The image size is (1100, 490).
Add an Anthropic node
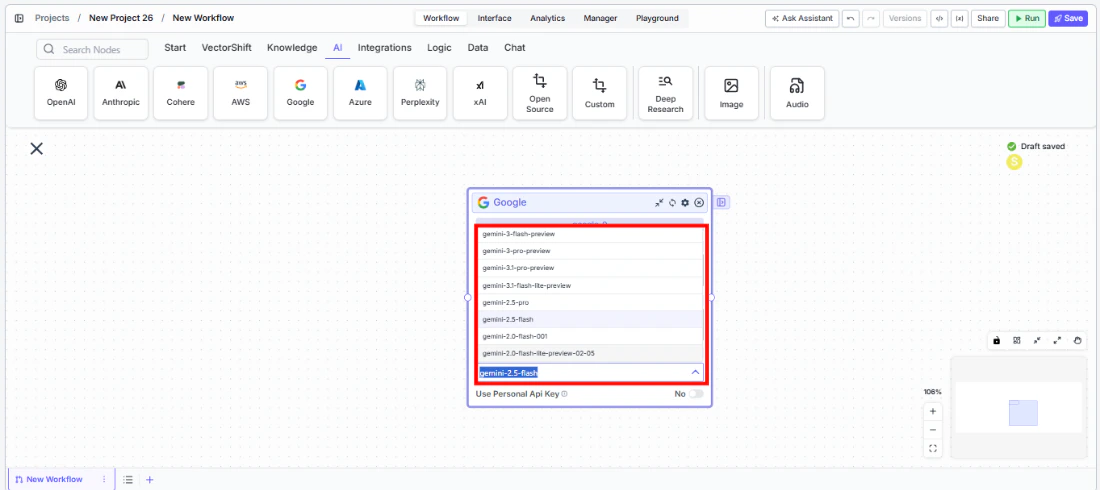(121, 93)
